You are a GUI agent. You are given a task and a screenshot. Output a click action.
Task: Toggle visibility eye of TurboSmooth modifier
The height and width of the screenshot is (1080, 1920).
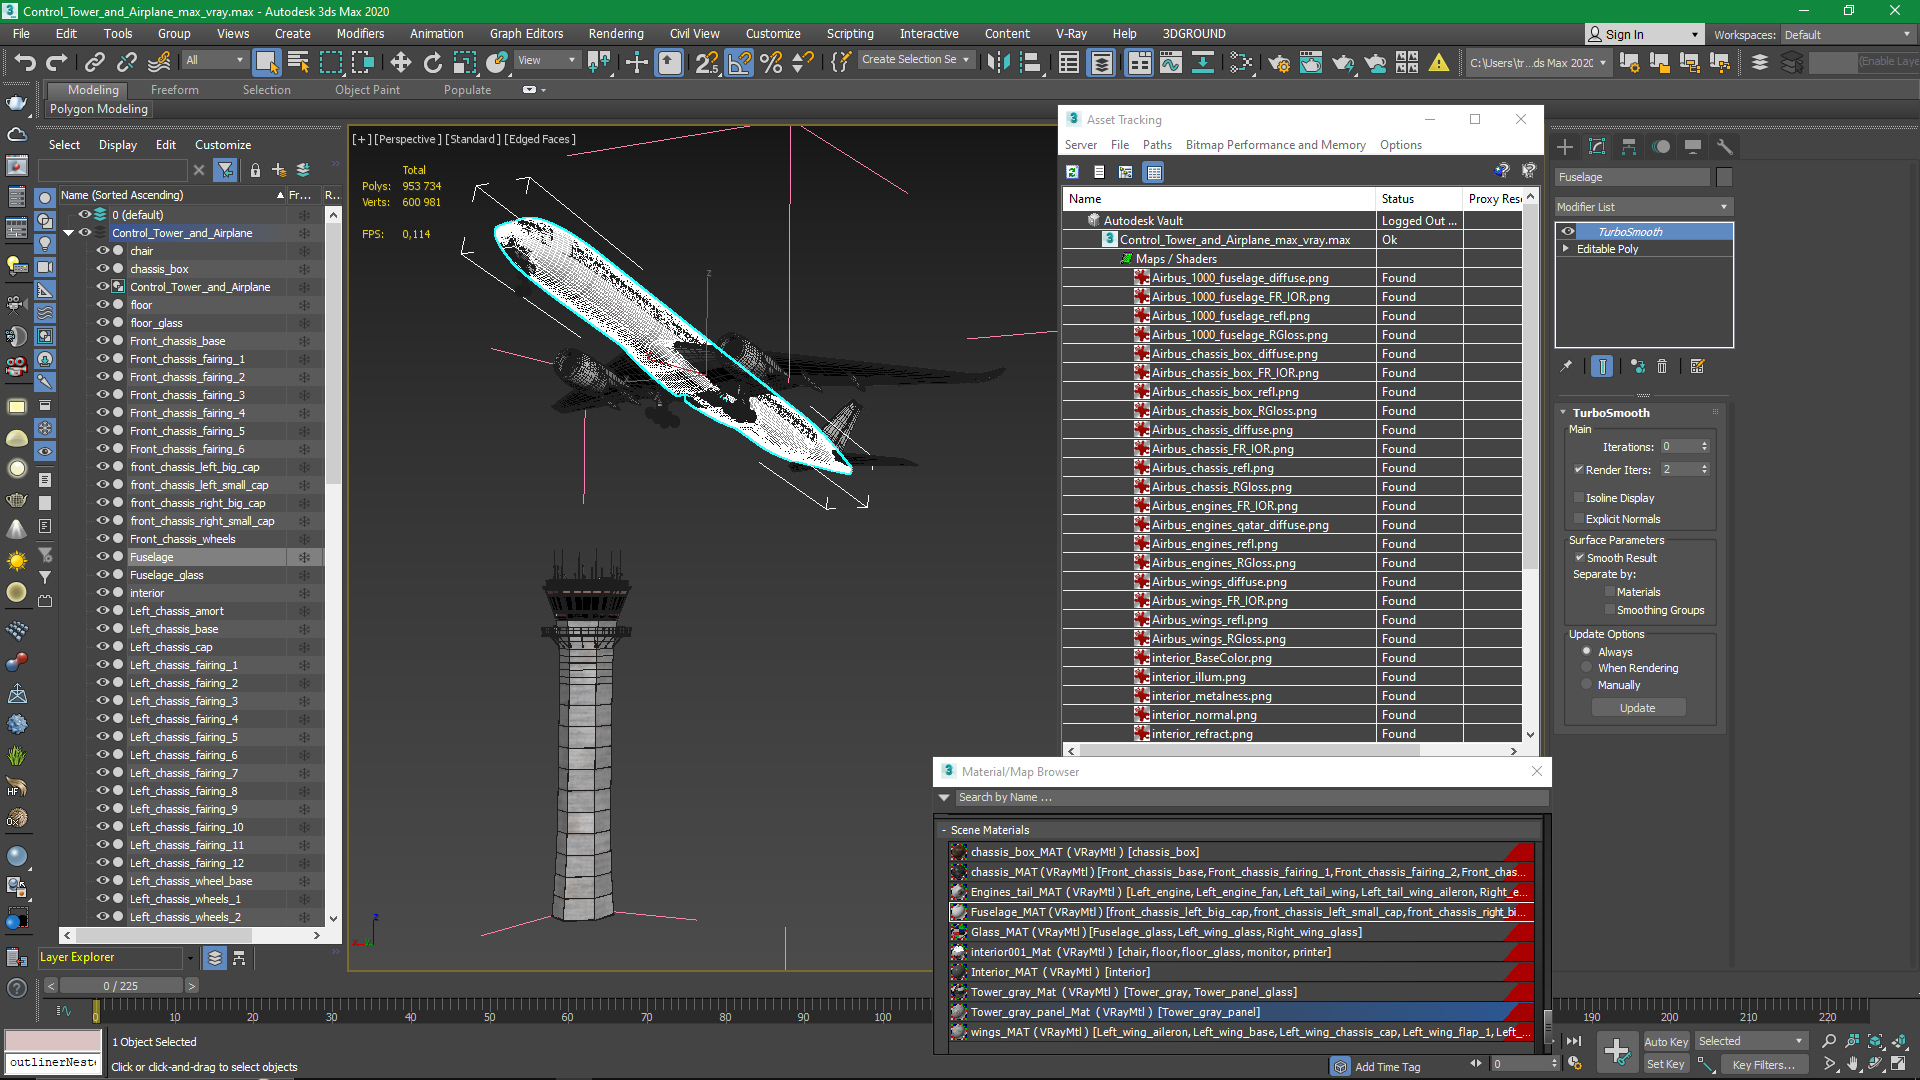[x=1567, y=232]
